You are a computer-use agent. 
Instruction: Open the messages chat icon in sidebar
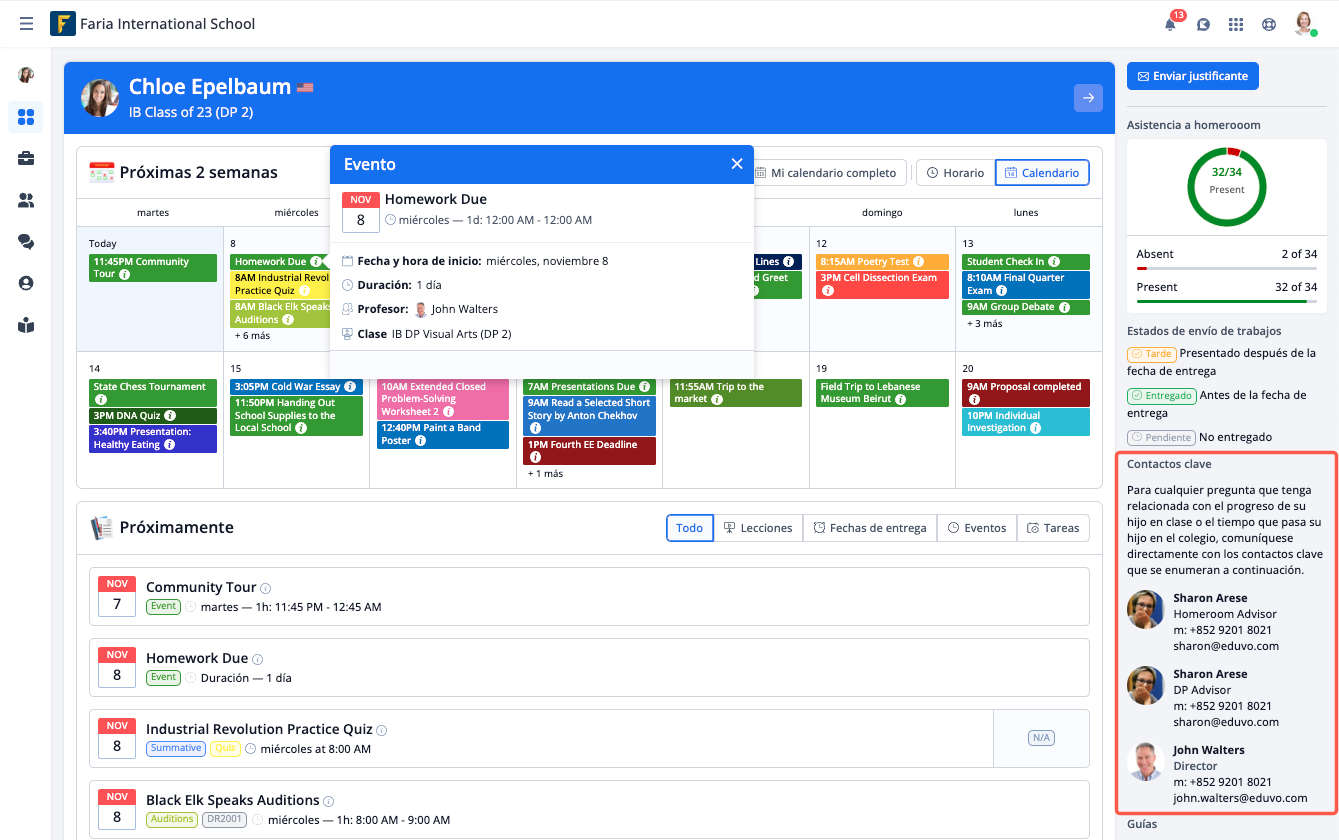point(26,242)
